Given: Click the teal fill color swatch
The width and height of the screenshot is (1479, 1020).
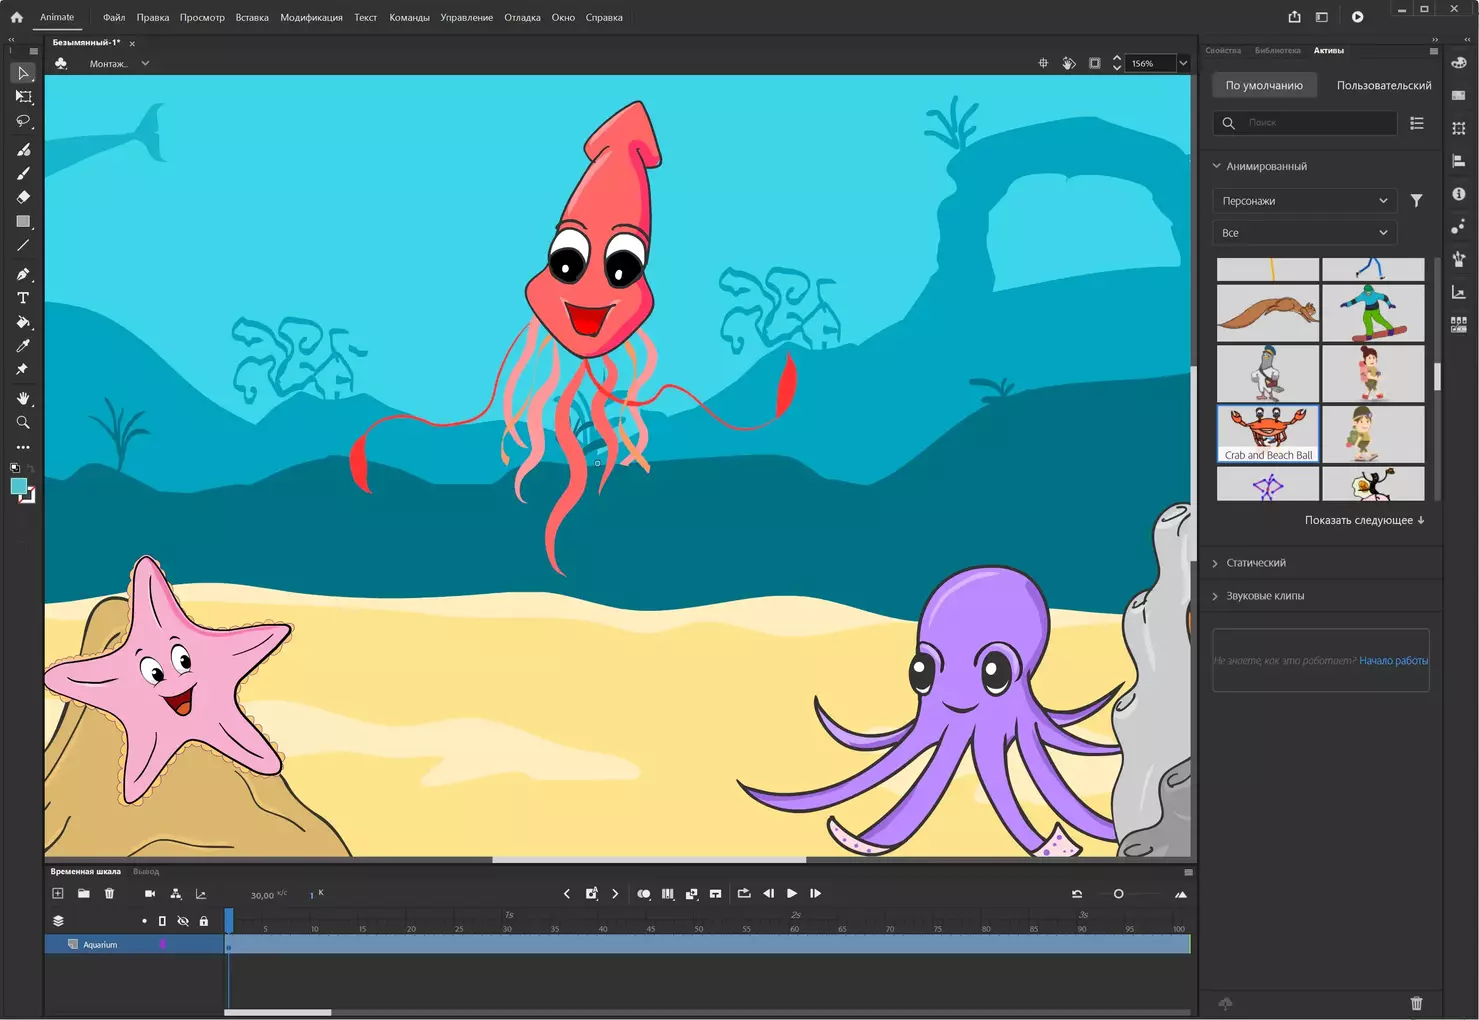Looking at the screenshot, I should (x=18, y=486).
